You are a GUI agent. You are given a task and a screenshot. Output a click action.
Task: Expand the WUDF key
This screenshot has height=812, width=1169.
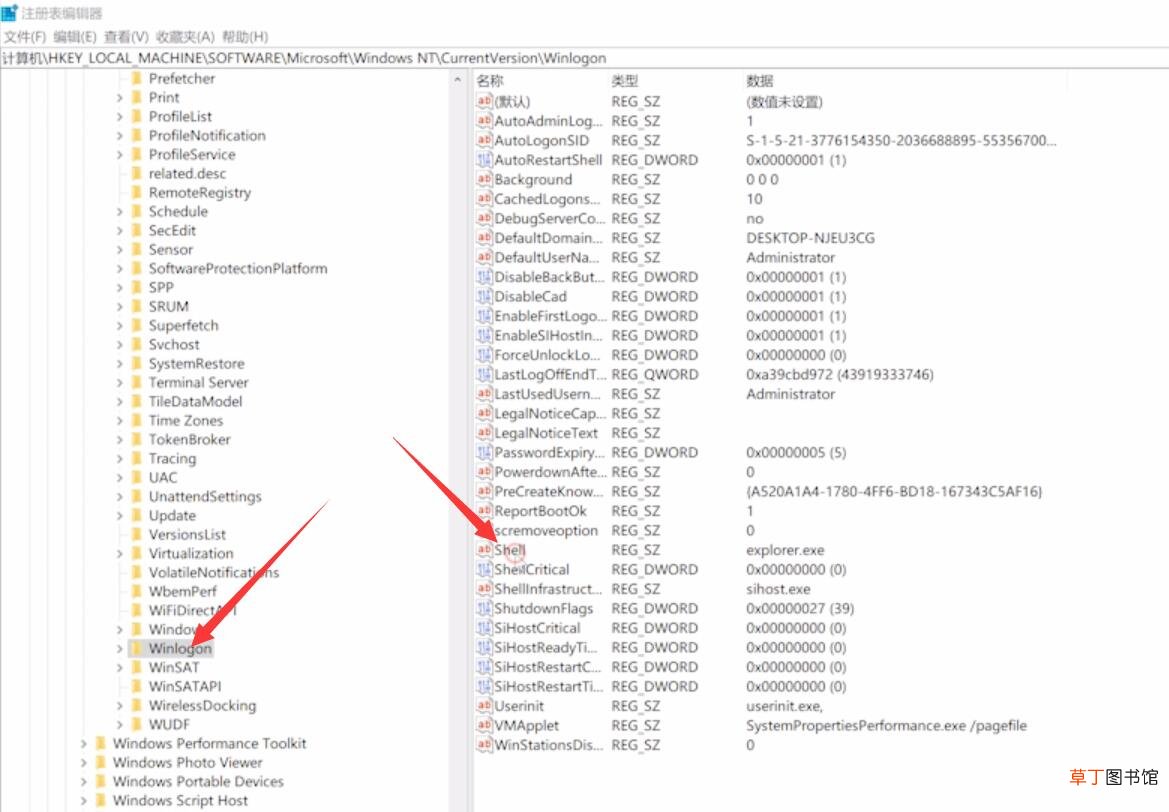click(x=120, y=724)
